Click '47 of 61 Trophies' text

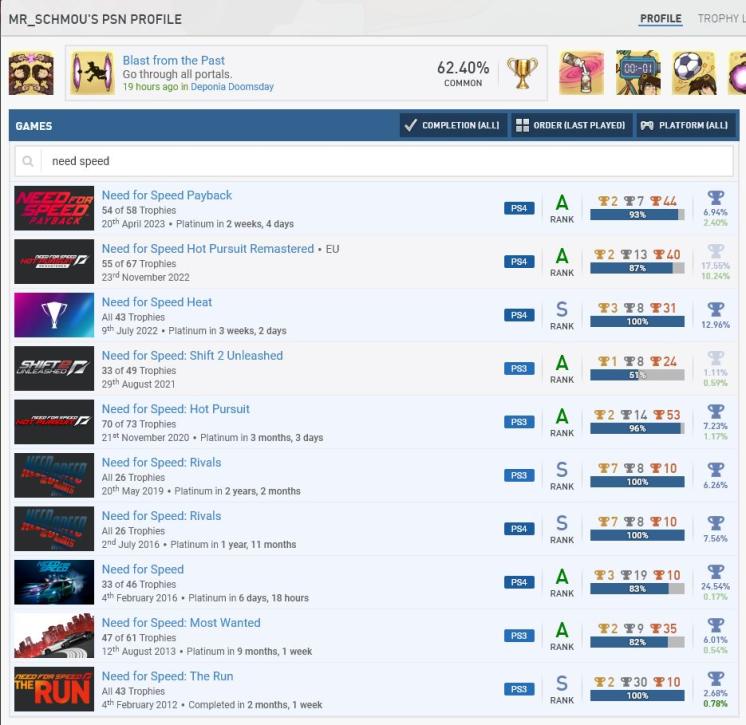138,637
